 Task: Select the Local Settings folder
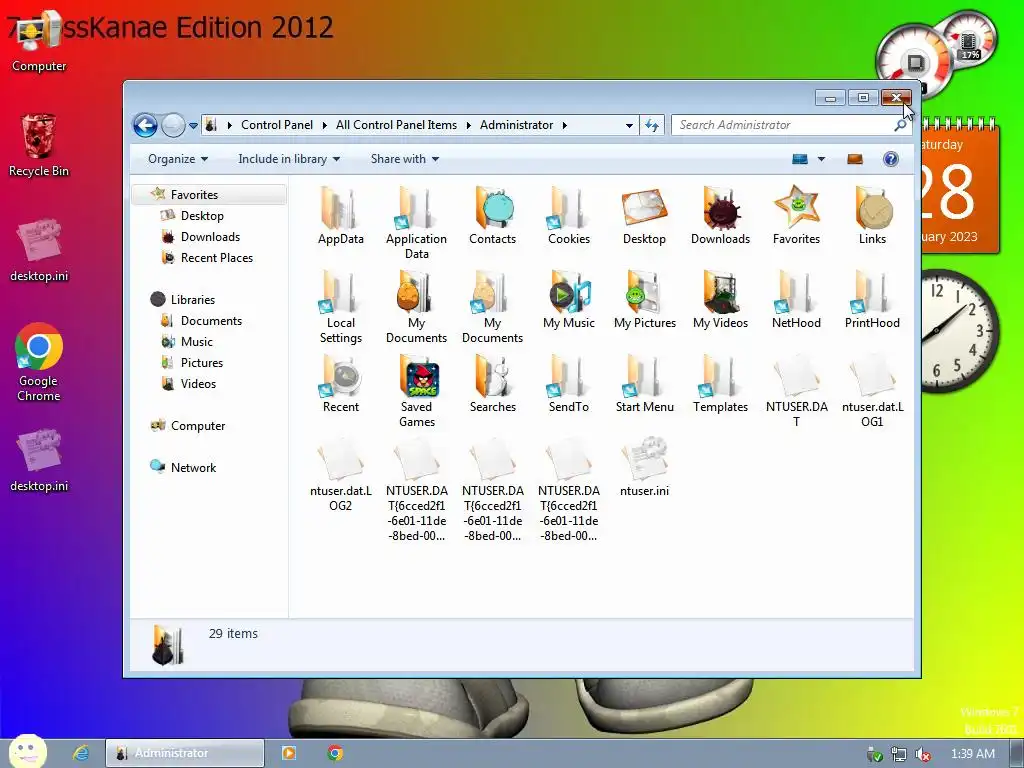pos(340,307)
